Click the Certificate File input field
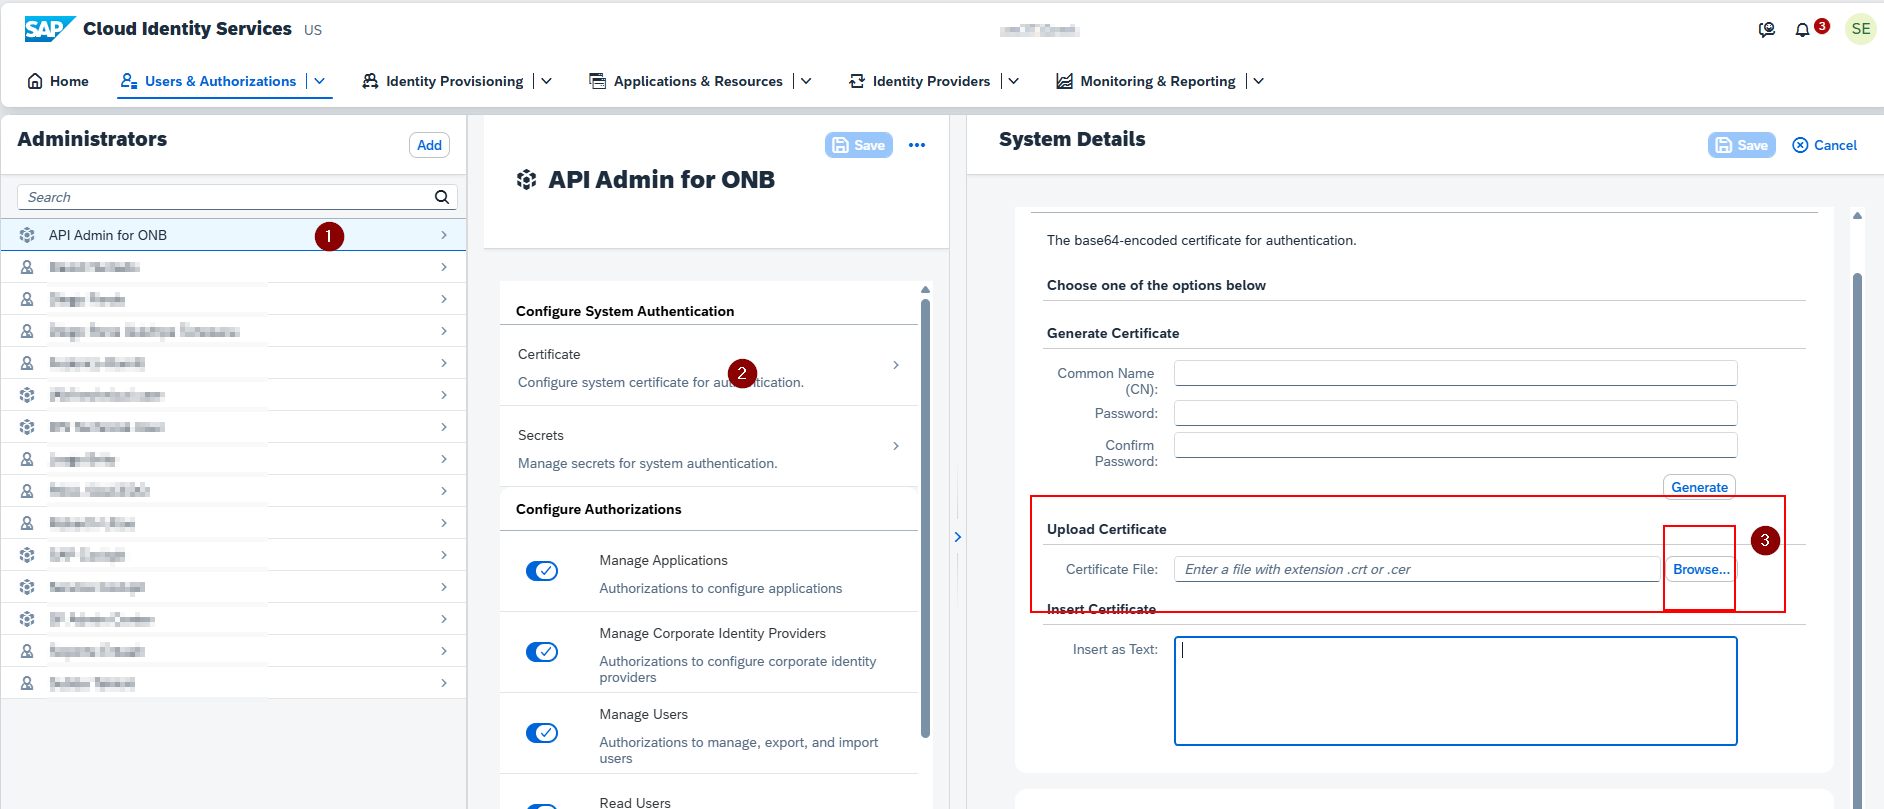 point(1417,569)
